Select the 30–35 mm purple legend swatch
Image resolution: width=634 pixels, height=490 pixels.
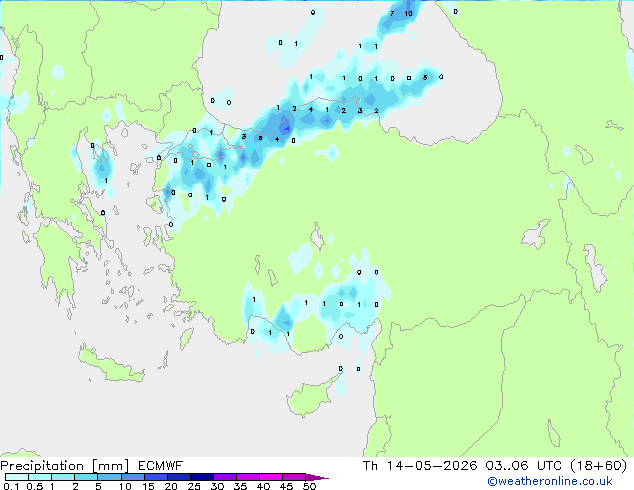225,477
